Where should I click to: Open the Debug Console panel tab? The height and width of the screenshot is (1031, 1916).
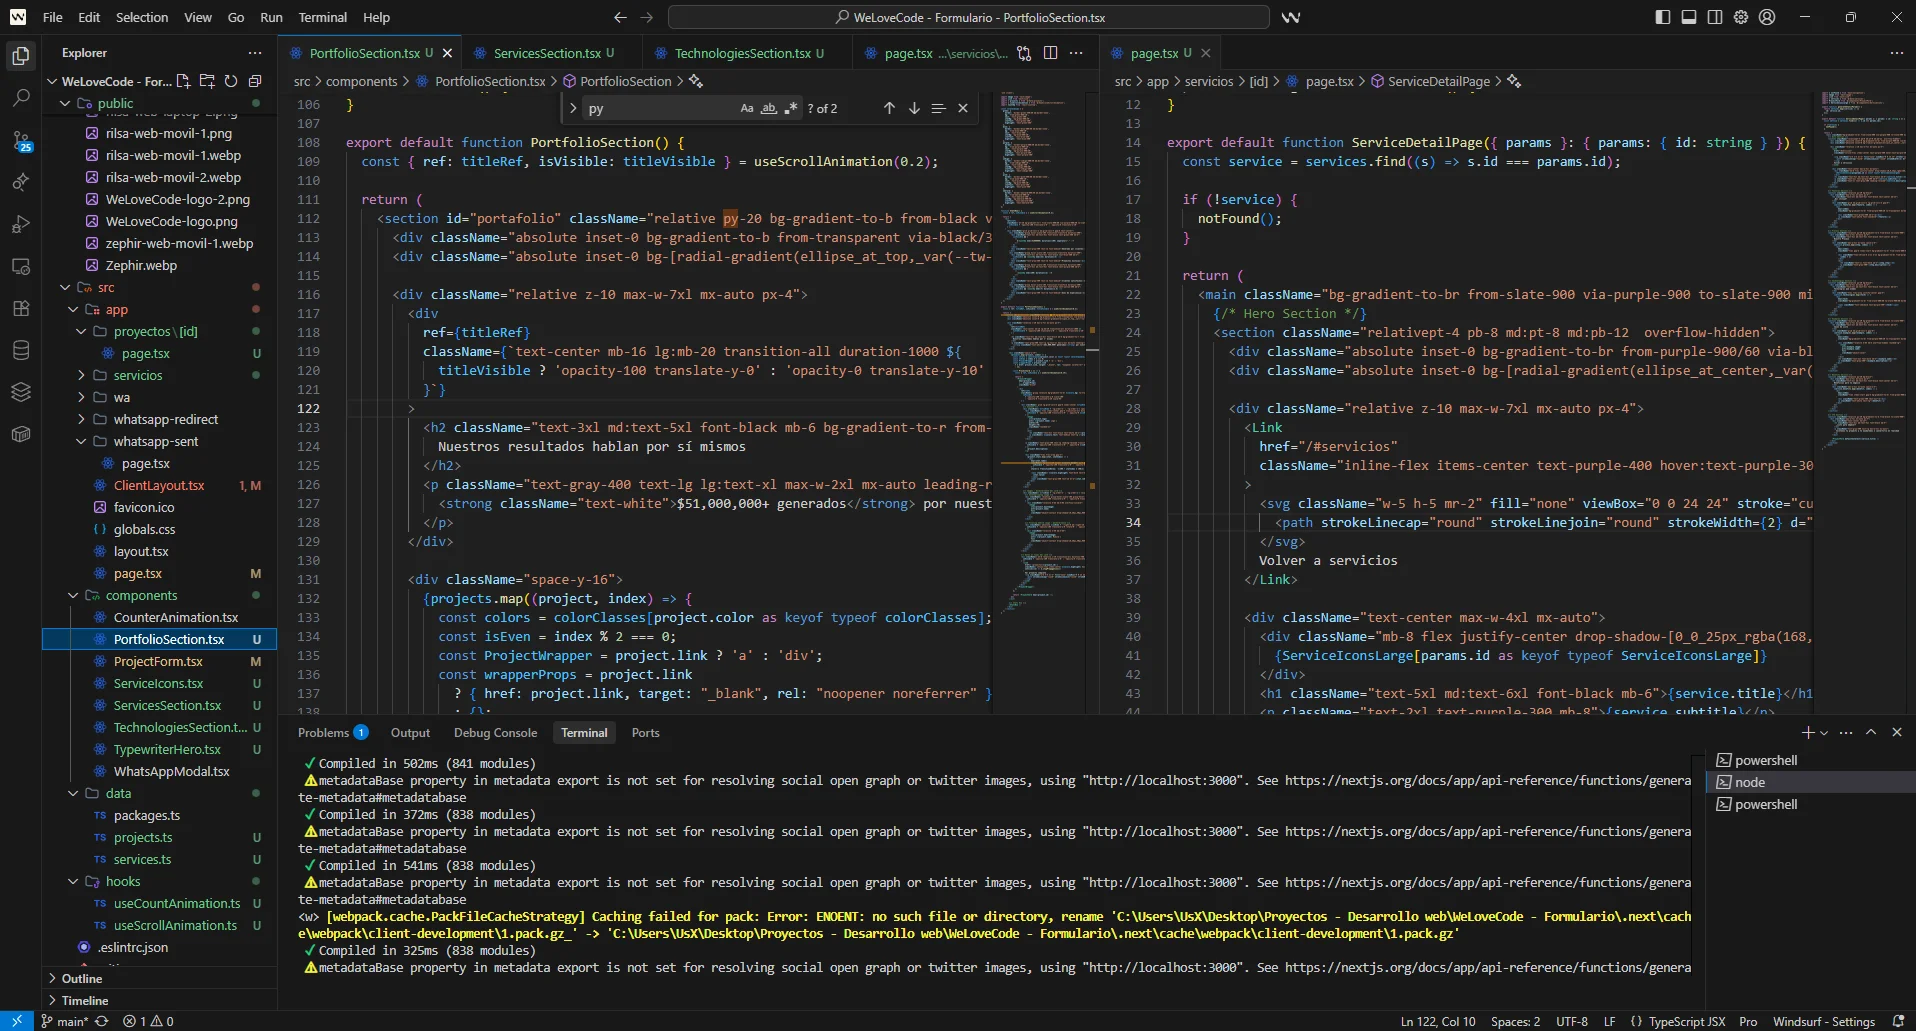(495, 732)
